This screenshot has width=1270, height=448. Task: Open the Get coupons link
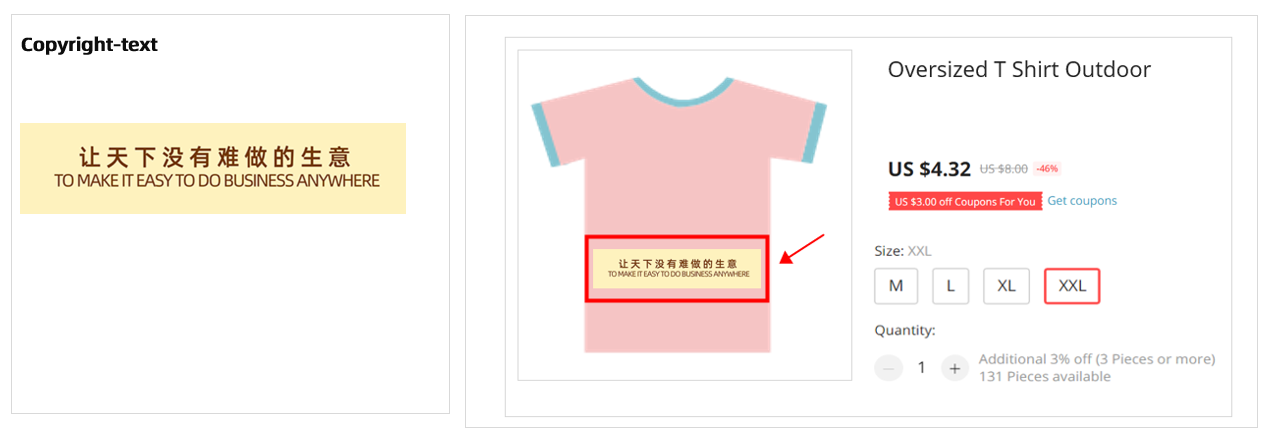tap(1082, 201)
